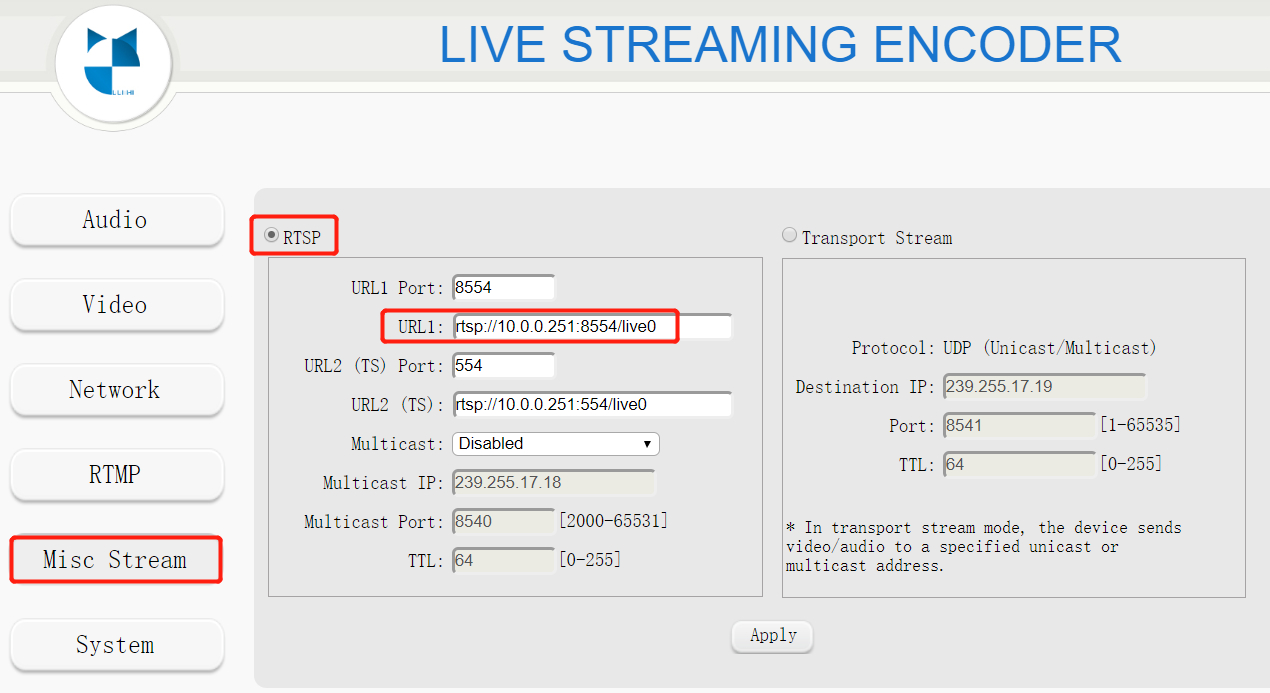Image resolution: width=1270 pixels, height=693 pixels.
Task: Select the Transport Stream radio button
Action: (x=790, y=236)
